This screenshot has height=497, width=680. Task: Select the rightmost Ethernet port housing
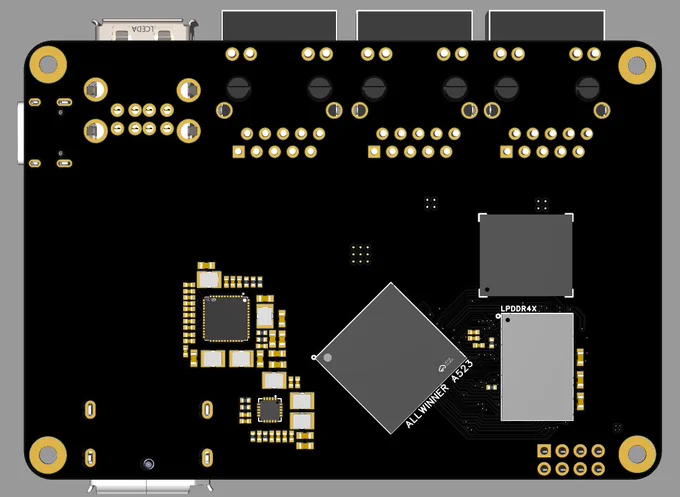[547, 26]
